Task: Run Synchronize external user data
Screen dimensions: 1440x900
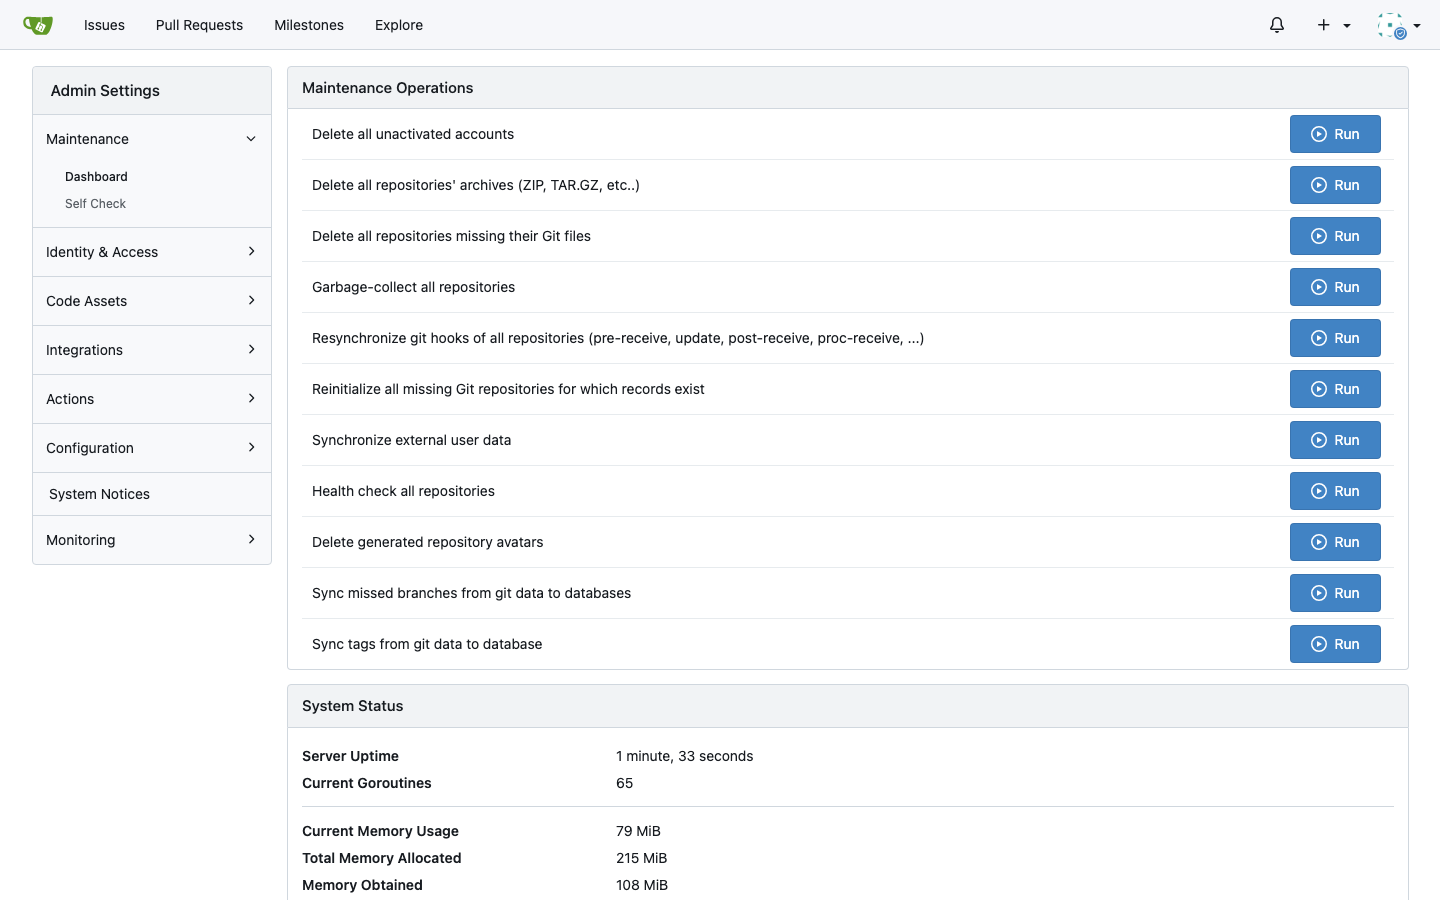Action: pos(1335,440)
